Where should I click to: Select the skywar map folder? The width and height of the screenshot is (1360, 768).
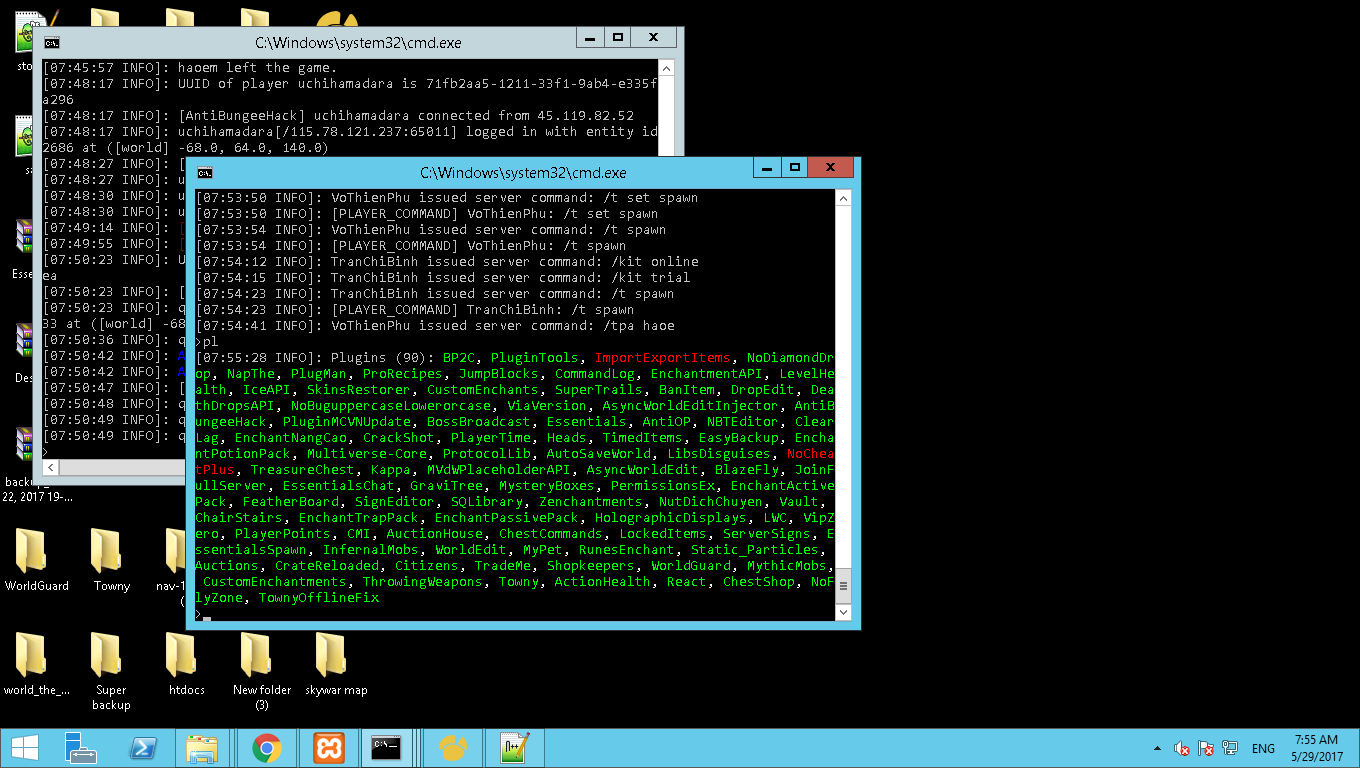[336, 665]
